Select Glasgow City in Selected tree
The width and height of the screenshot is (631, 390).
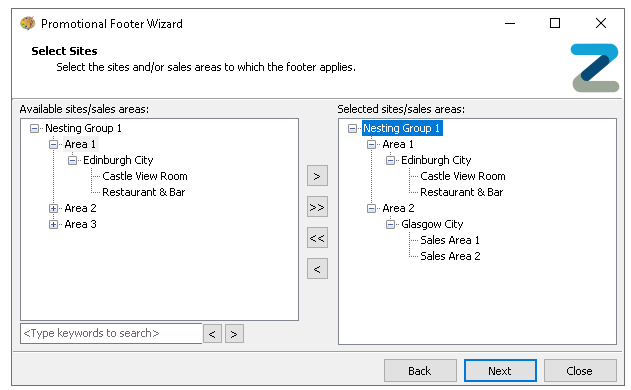[x=432, y=224]
